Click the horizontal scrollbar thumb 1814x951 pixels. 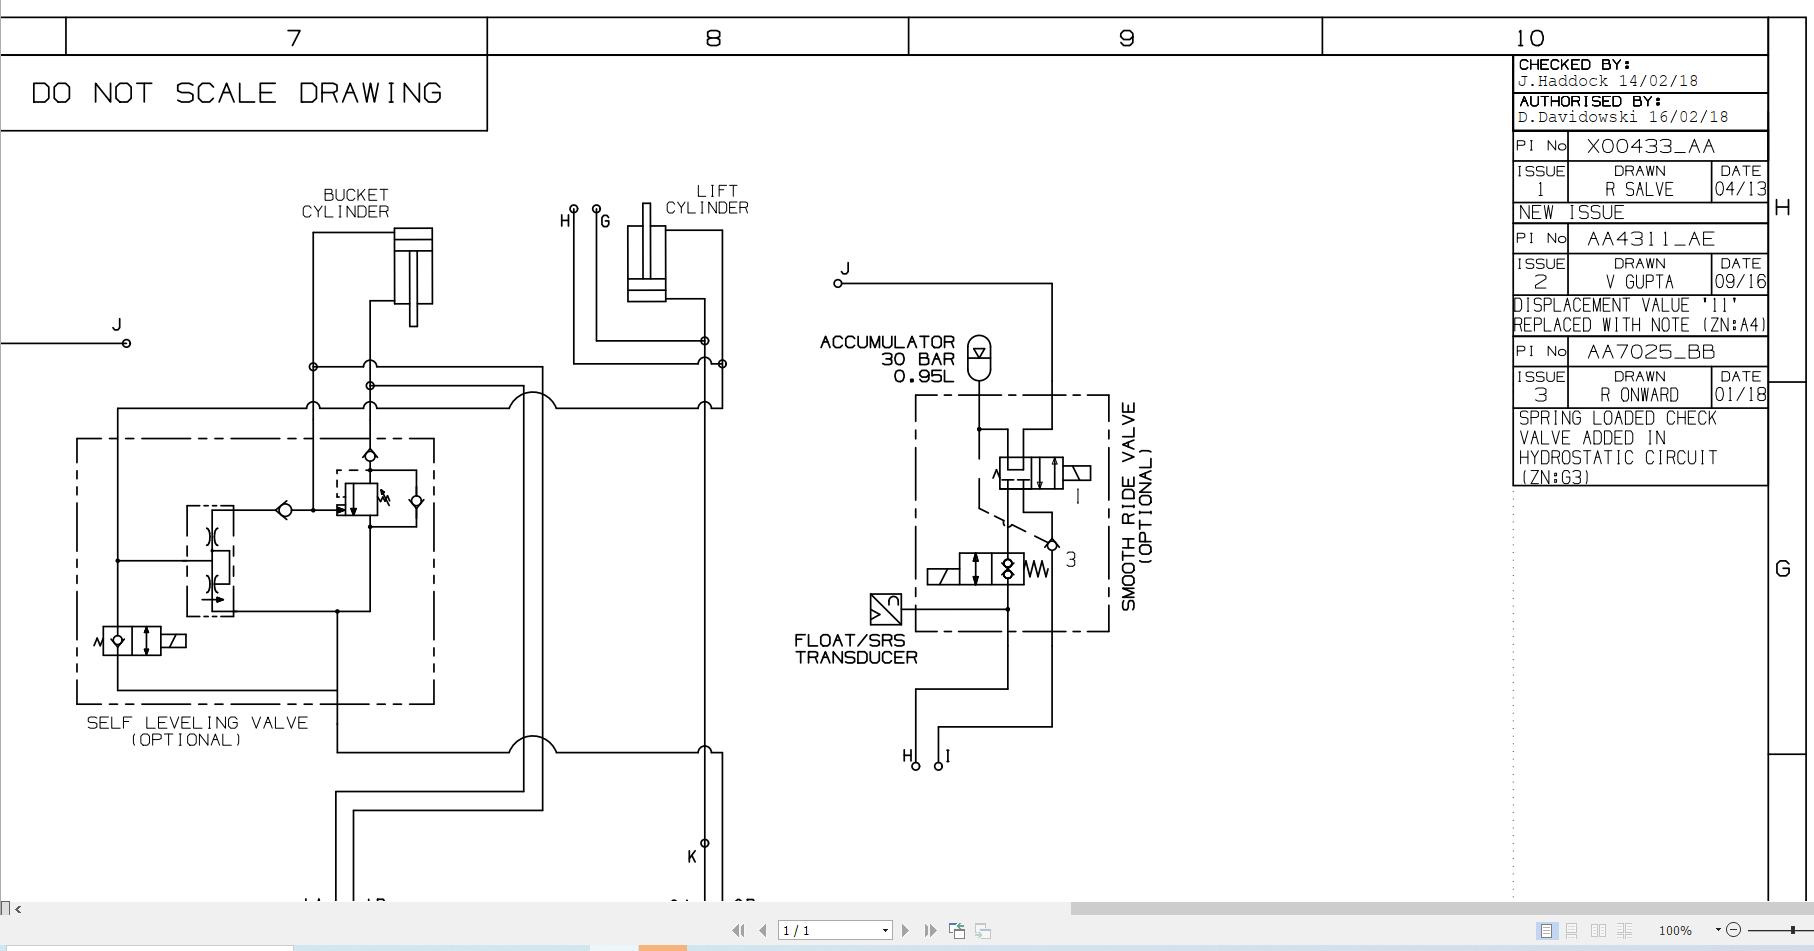1442,908
